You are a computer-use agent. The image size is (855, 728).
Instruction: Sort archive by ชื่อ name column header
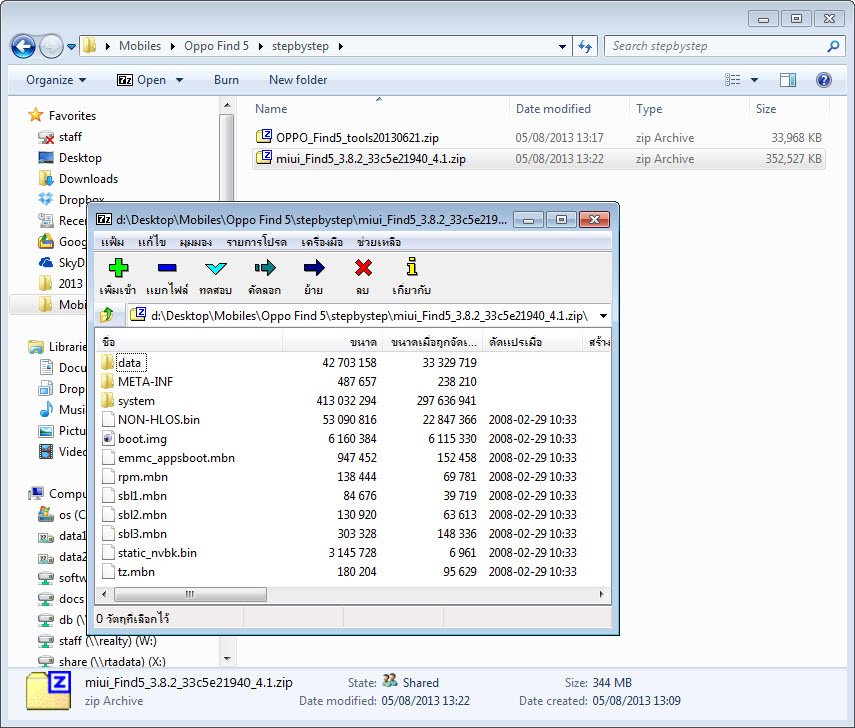[189, 342]
